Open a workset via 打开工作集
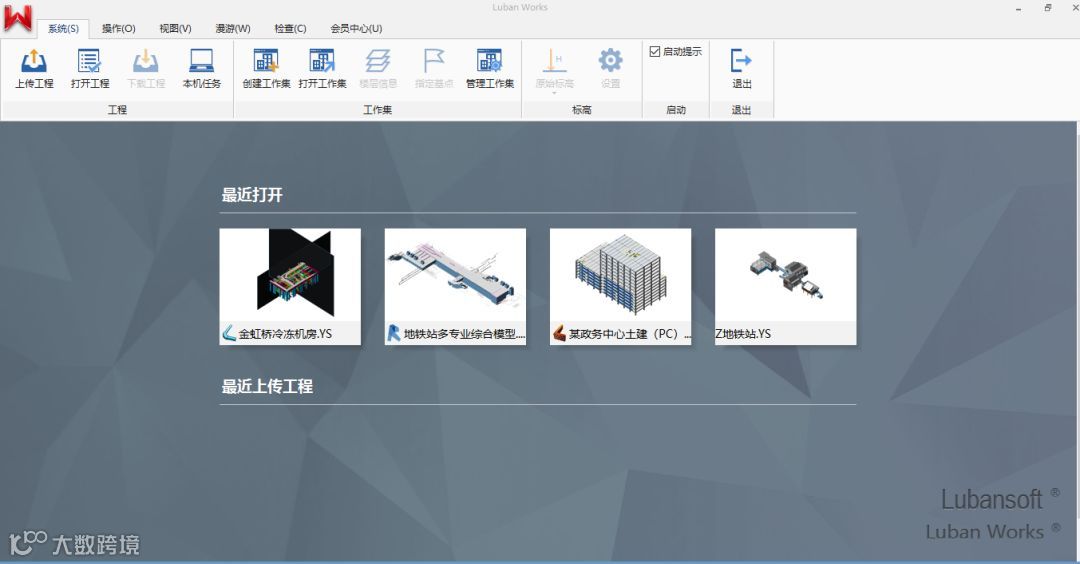 [x=322, y=69]
